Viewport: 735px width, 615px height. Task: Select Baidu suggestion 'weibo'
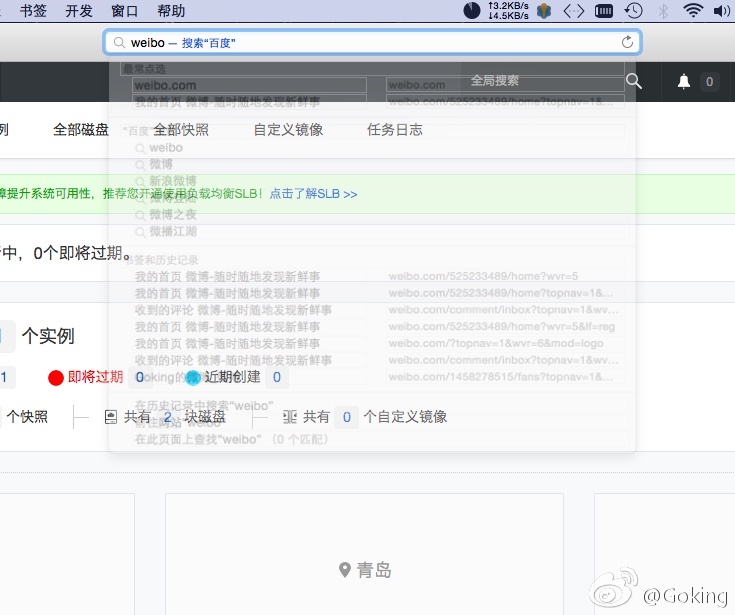click(166, 148)
